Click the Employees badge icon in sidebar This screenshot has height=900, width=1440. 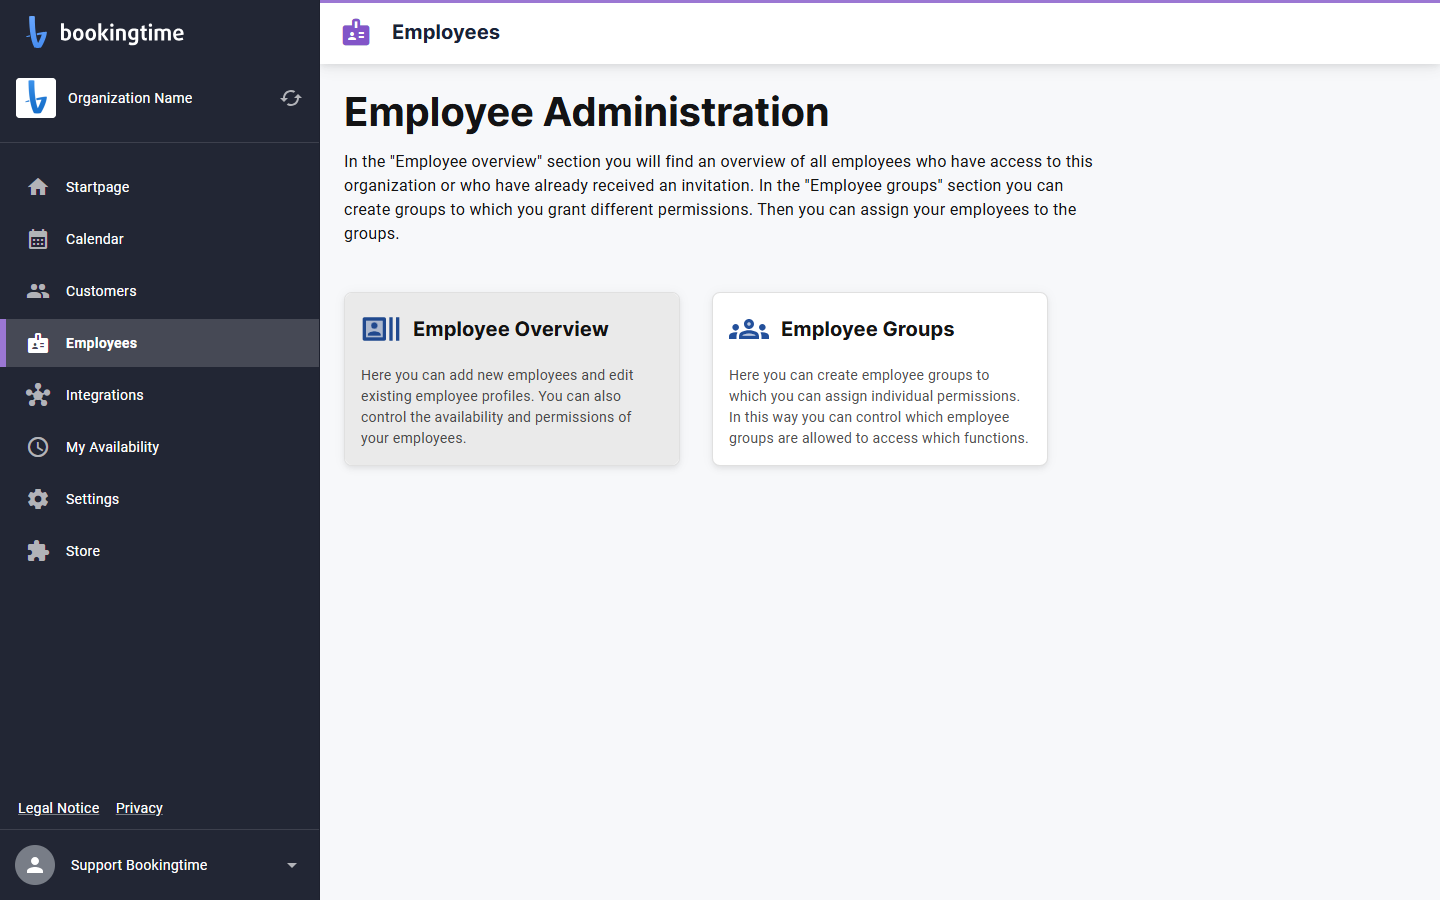[x=38, y=343]
